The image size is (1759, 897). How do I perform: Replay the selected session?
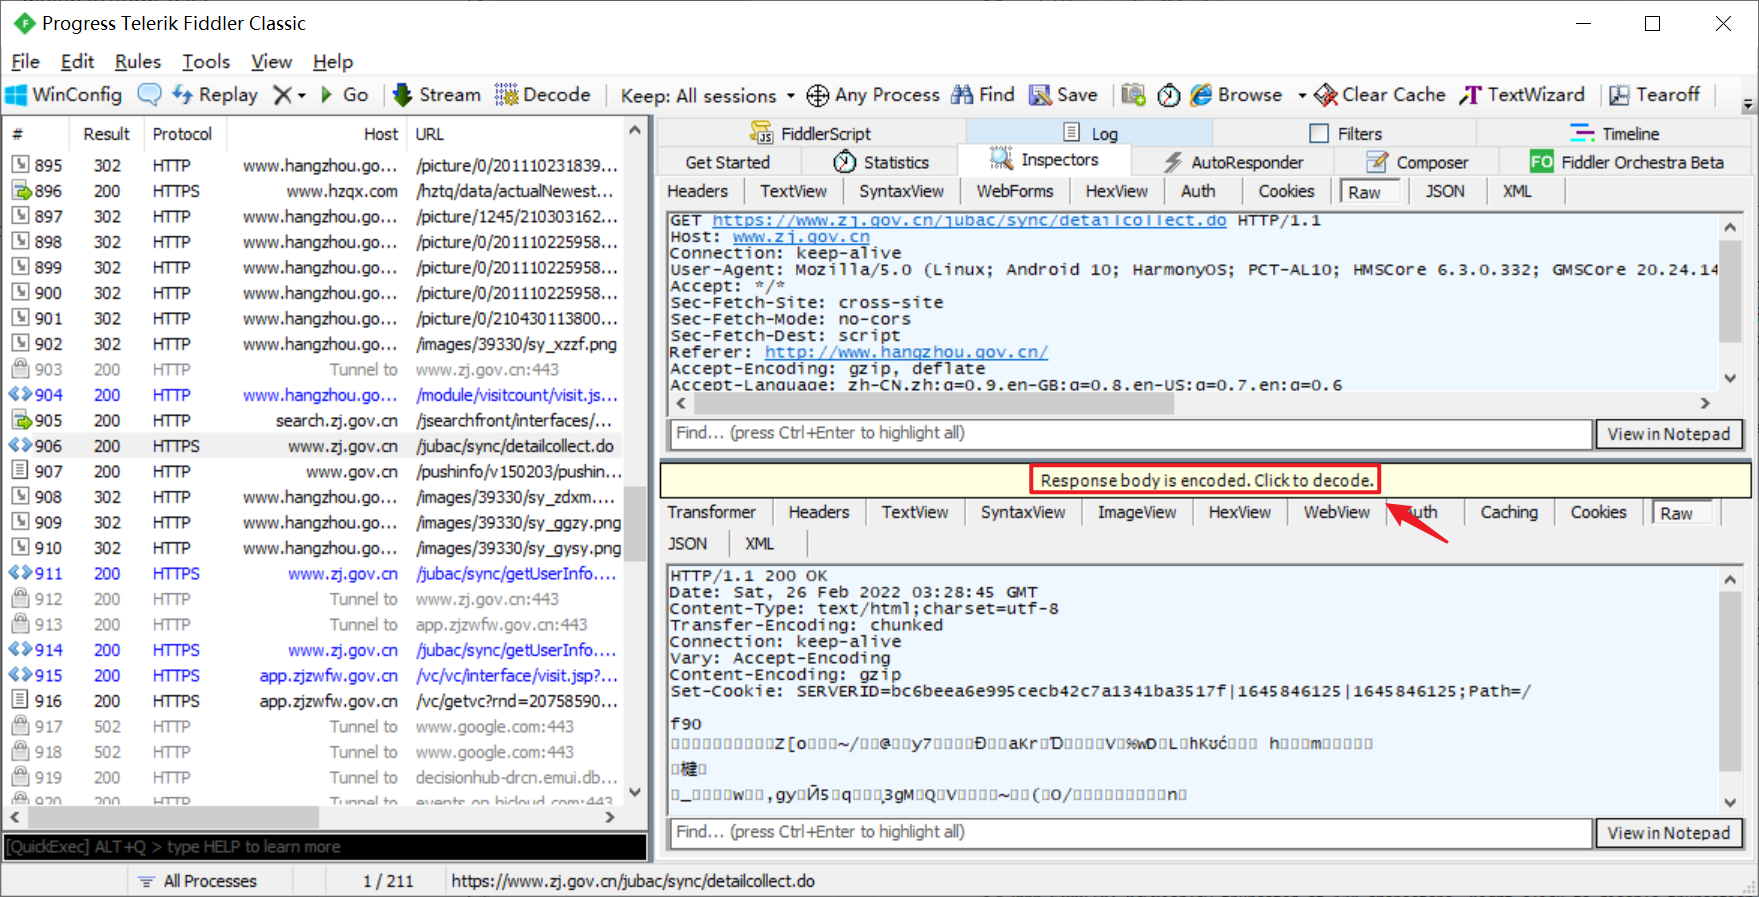coord(215,95)
